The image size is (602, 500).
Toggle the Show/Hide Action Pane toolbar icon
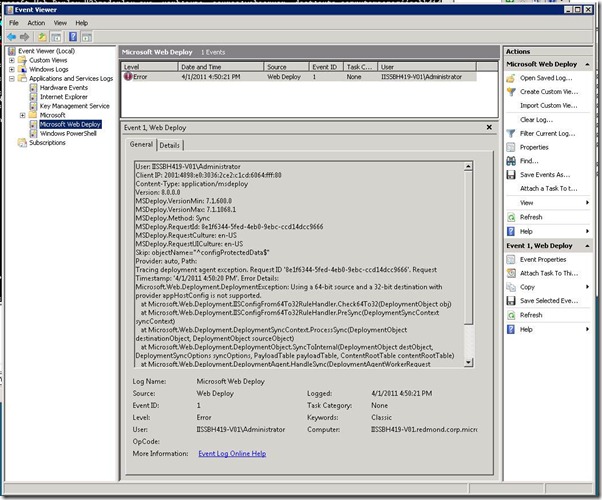[x=87, y=37]
